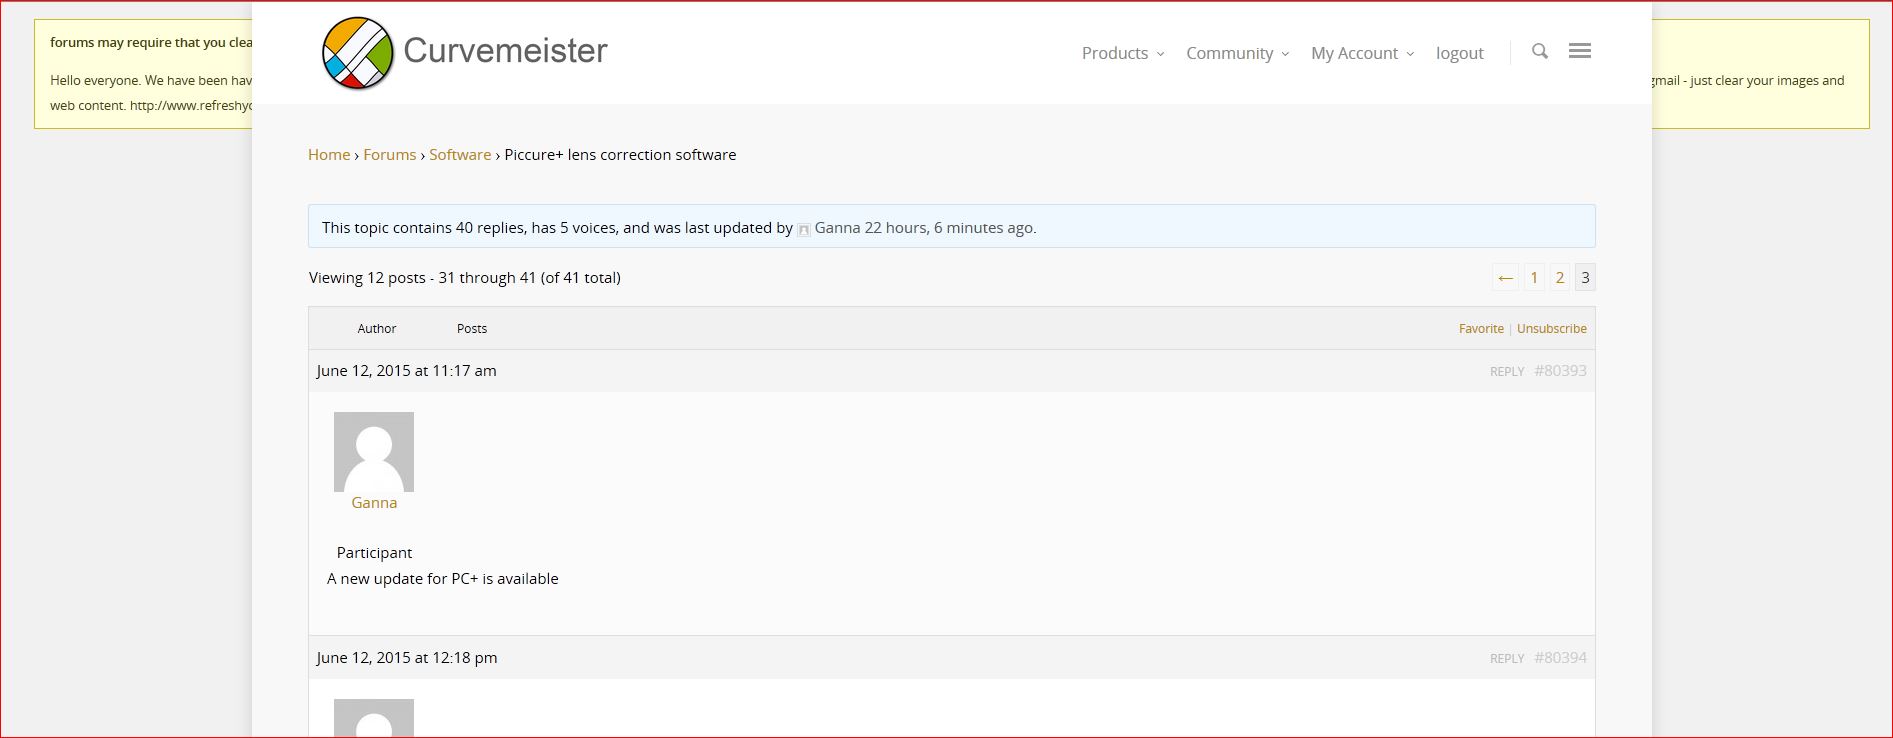Expand the Community dropdown menu
The image size is (1893, 738).
pos(1238,53)
